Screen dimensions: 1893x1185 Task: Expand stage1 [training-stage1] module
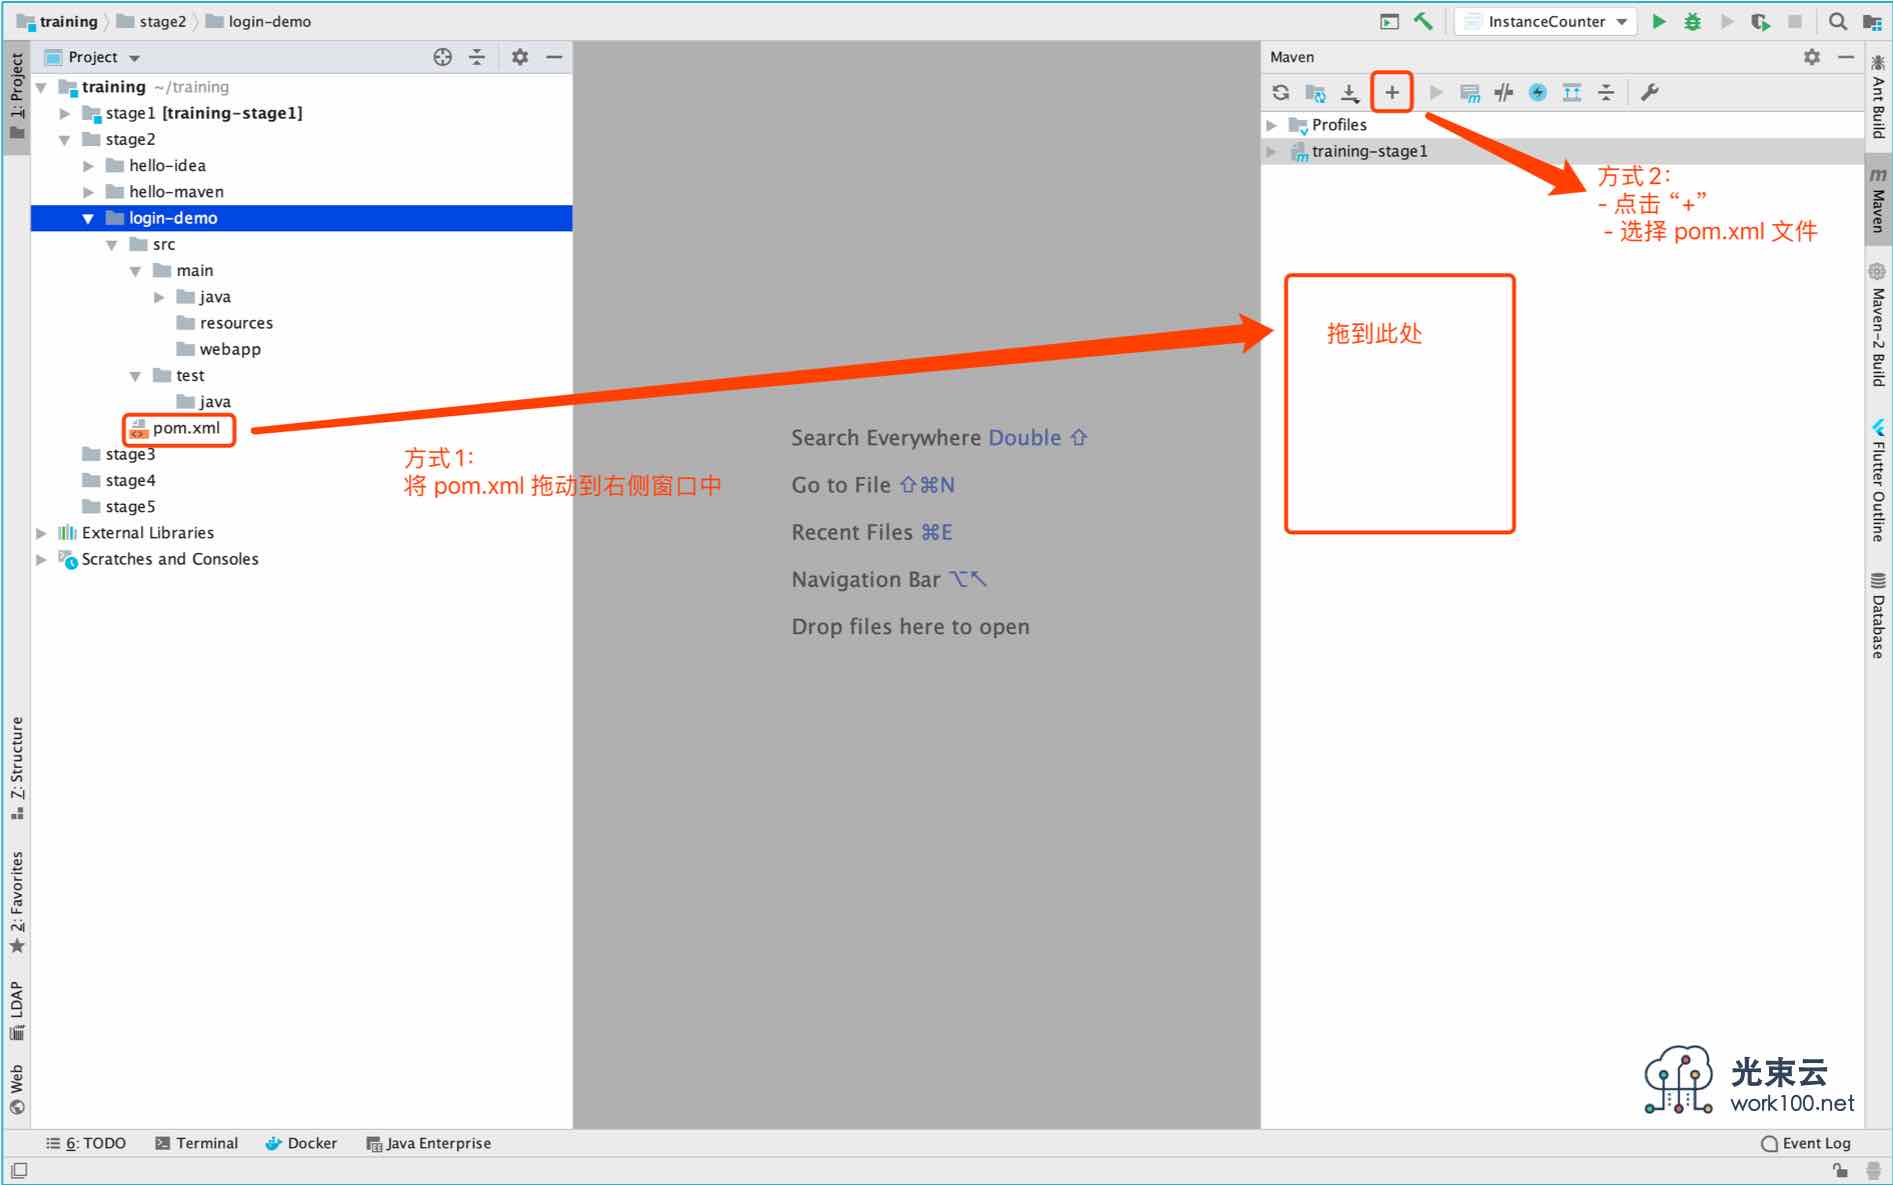click(65, 114)
